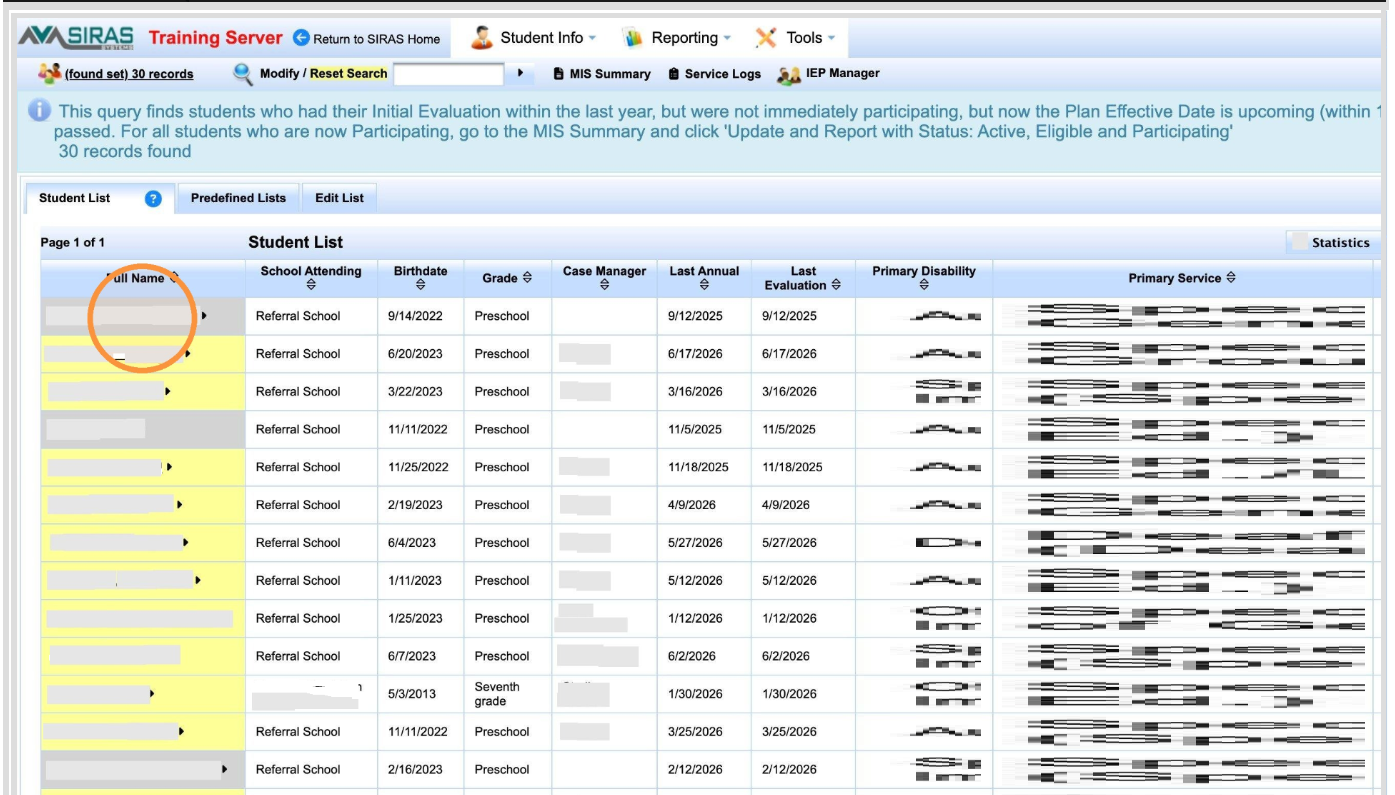
Task: Open Service Logs via its clipboard icon
Action: pos(673,74)
